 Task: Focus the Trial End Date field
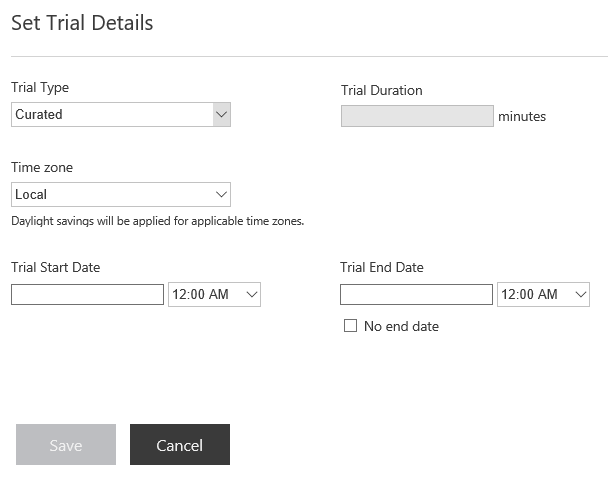(x=416, y=295)
